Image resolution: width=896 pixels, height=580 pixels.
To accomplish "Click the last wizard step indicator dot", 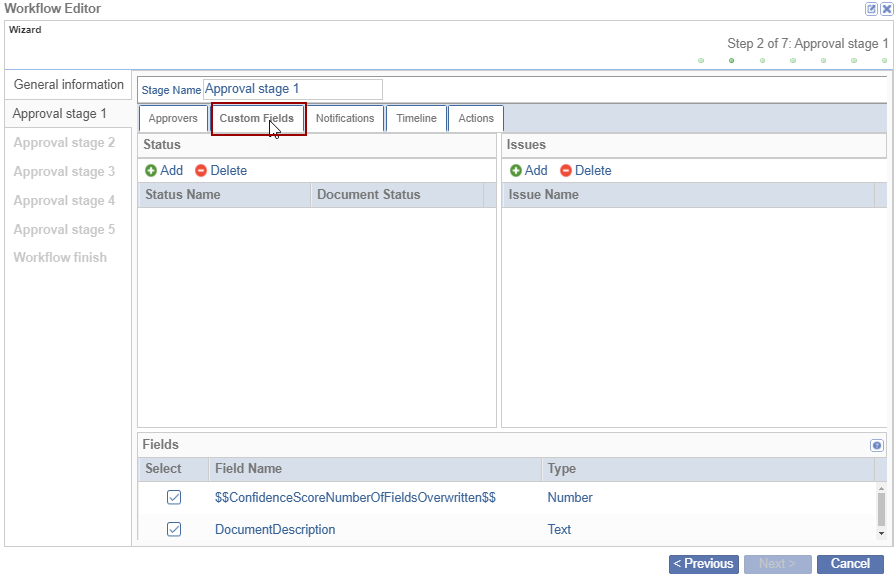I will click(883, 60).
